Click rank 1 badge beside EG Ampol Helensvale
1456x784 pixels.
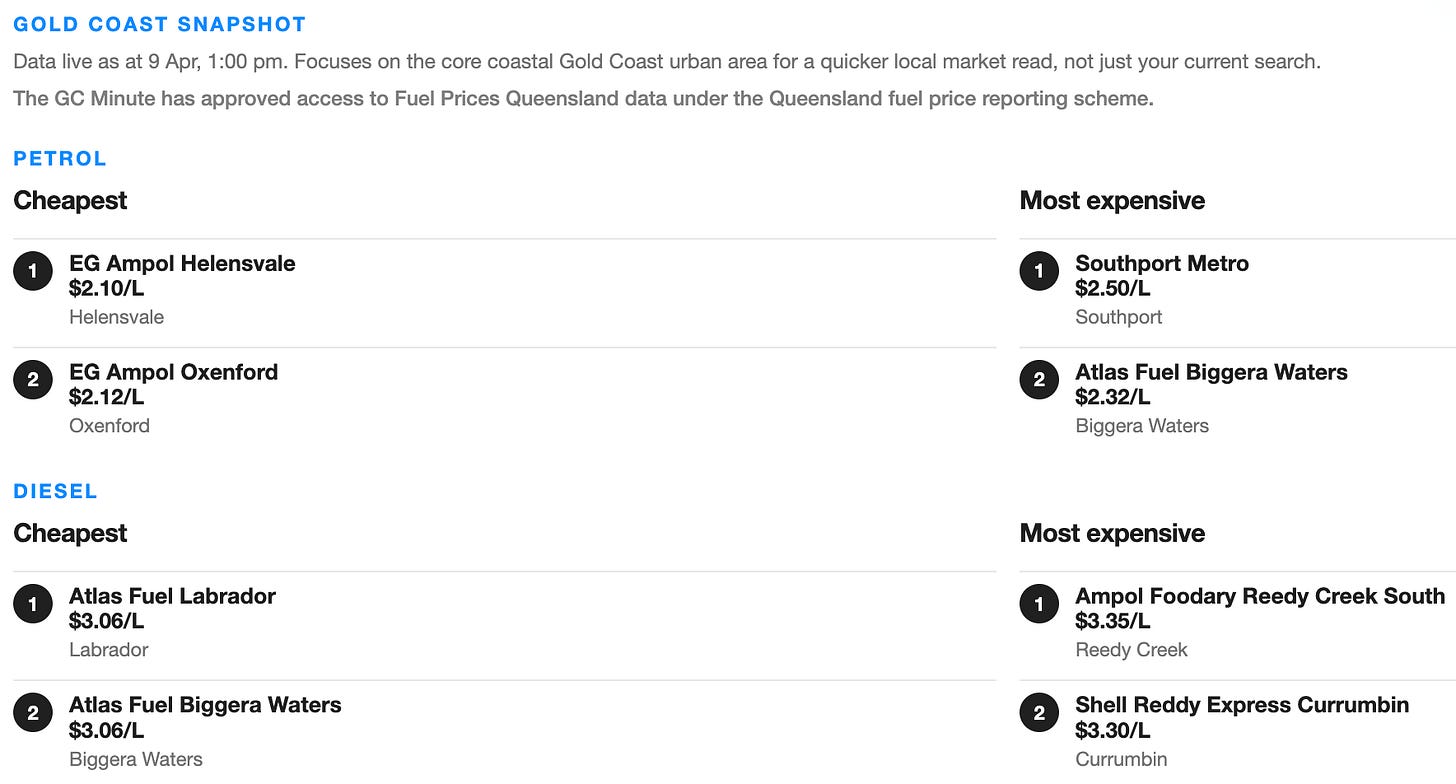tap(33, 271)
